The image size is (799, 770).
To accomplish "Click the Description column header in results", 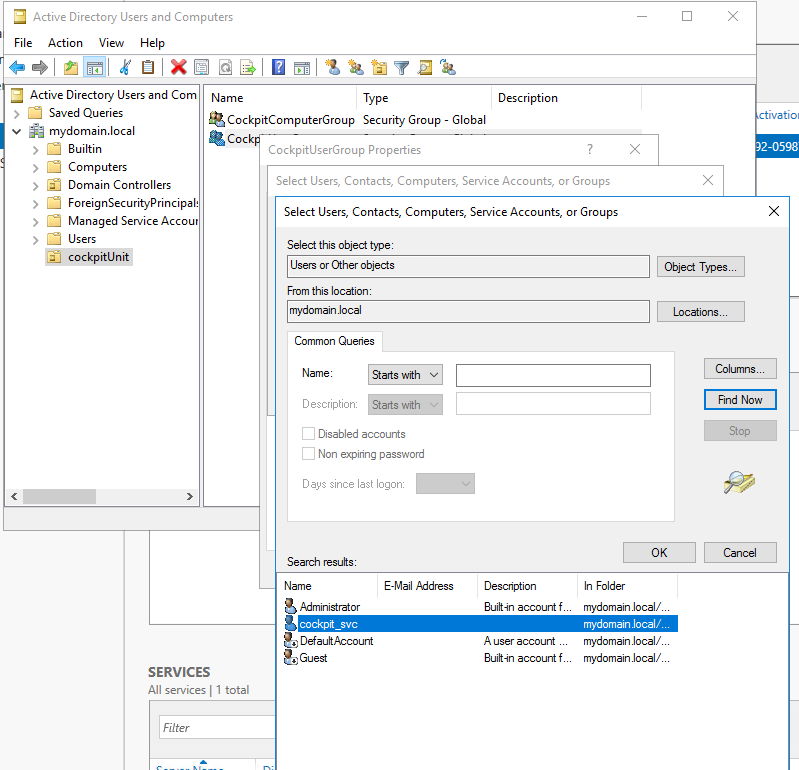I will (x=527, y=586).
